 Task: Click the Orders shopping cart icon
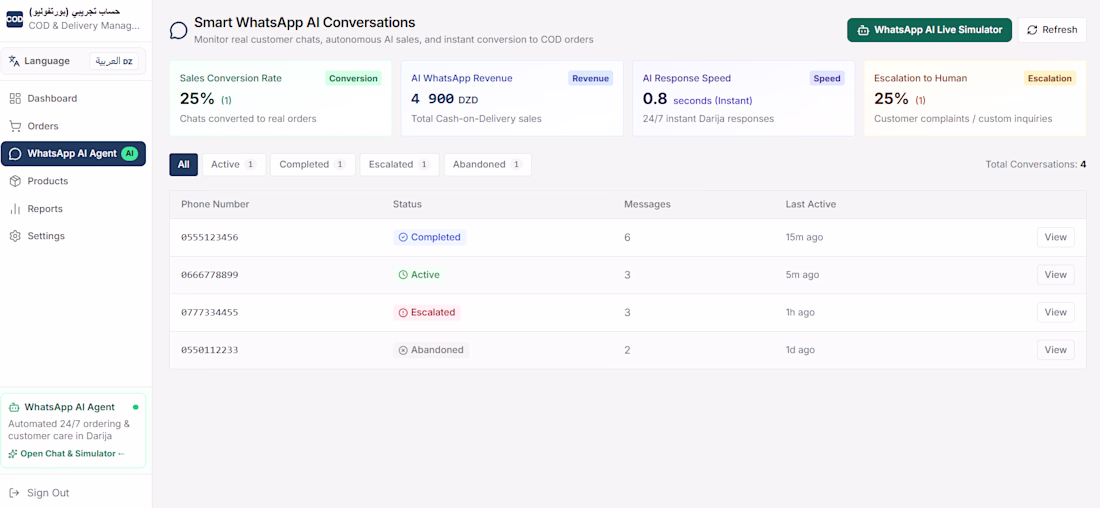click(15, 126)
